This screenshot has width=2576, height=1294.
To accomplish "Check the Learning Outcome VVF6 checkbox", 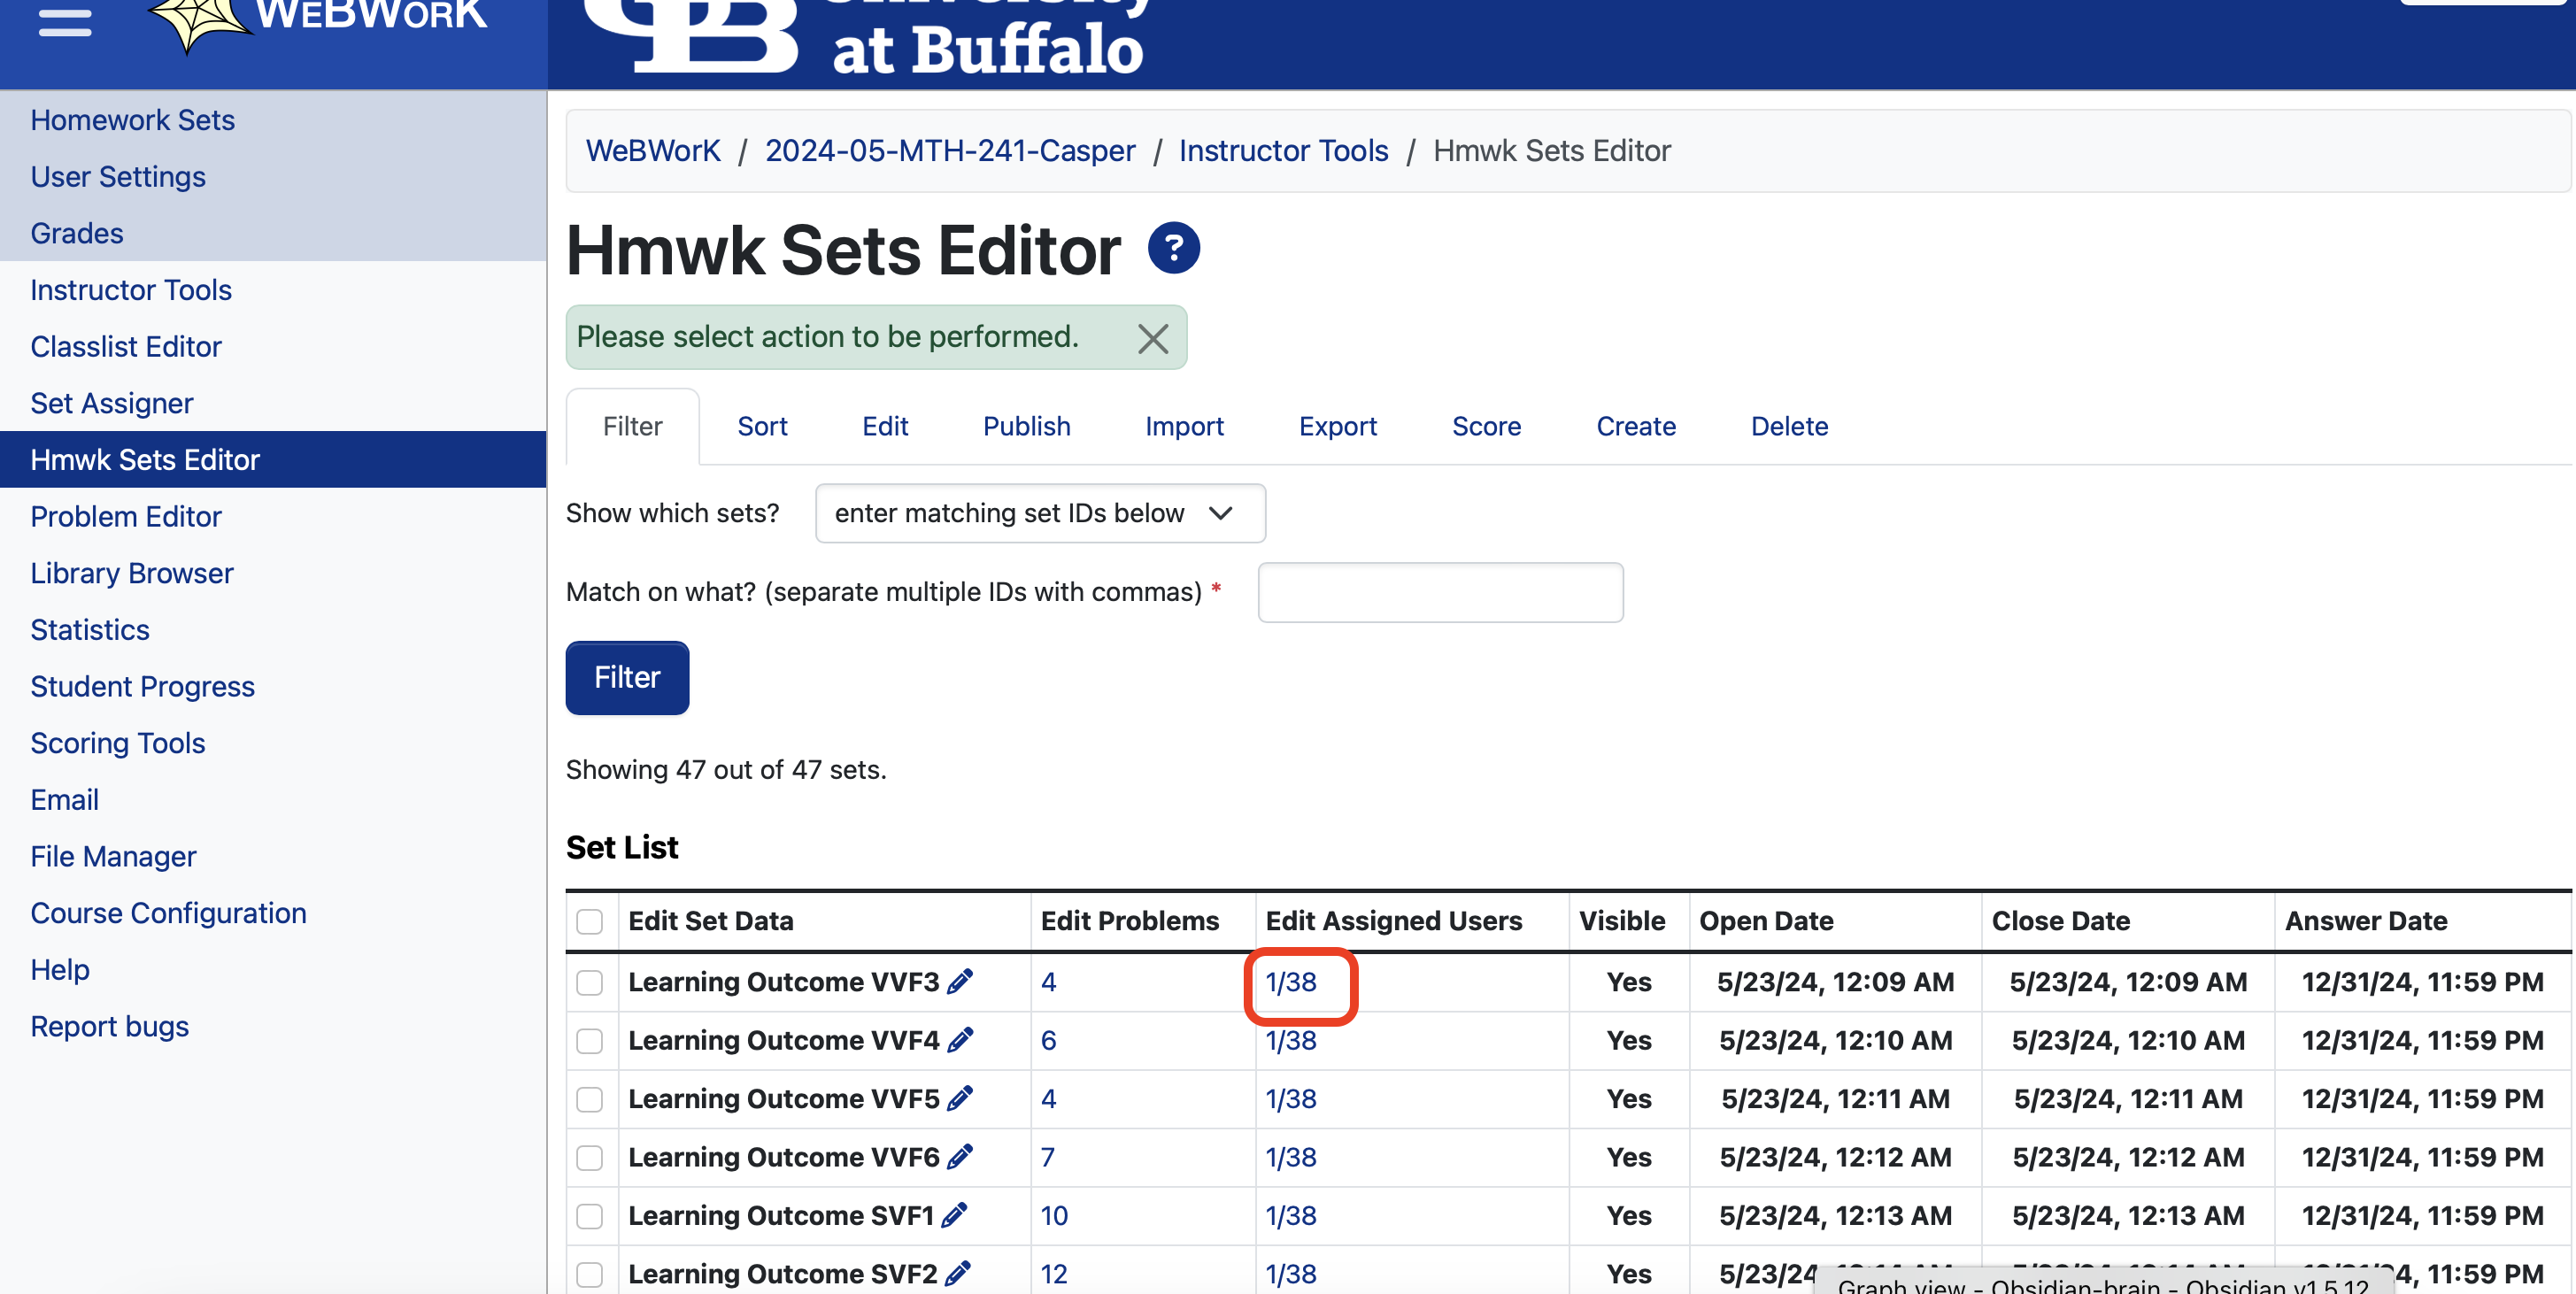I will point(590,1158).
